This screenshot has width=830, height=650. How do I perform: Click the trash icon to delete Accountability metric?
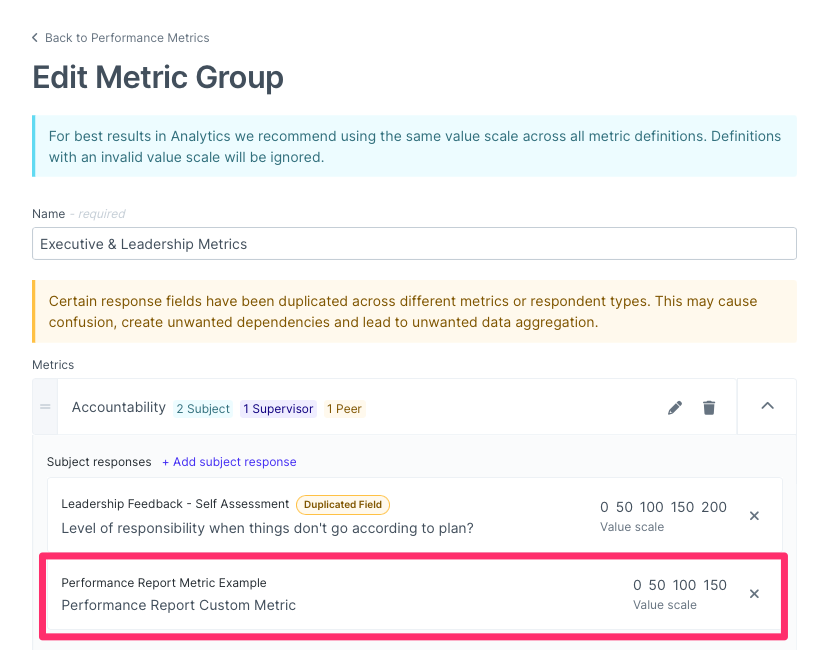pyautogui.click(x=709, y=407)
